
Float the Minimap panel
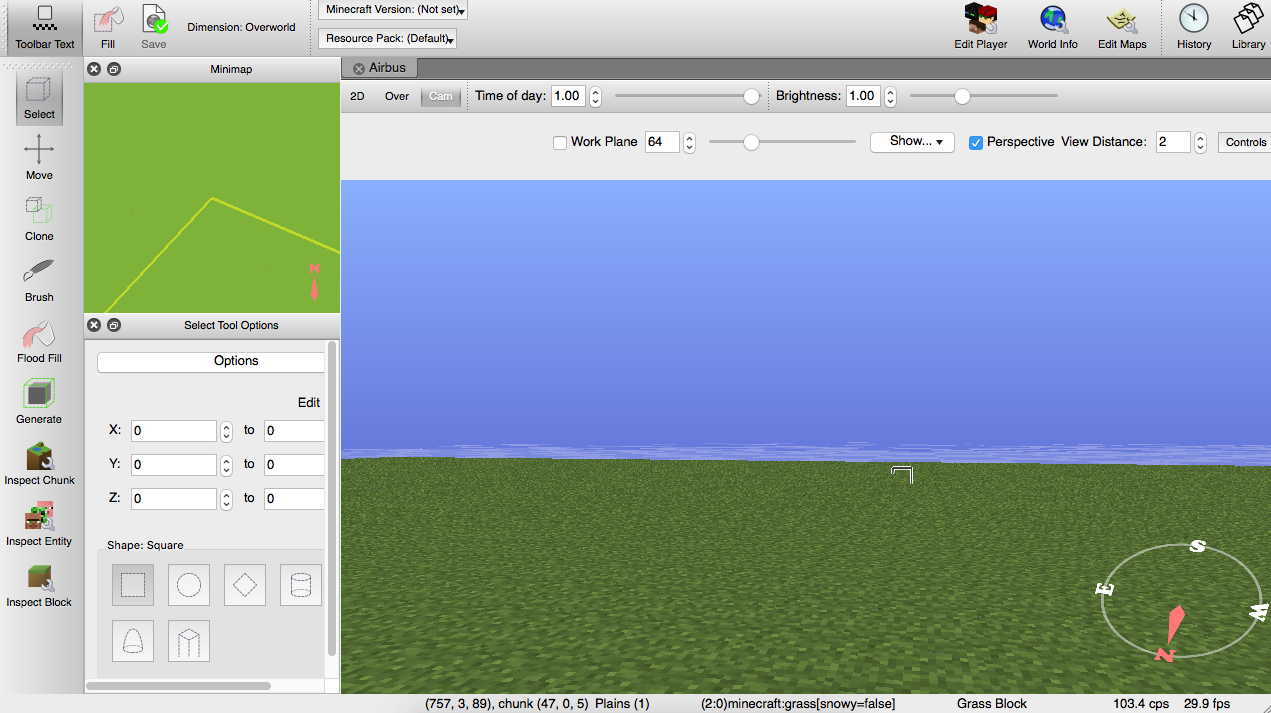pyautogui.click(x=114, y=69)
